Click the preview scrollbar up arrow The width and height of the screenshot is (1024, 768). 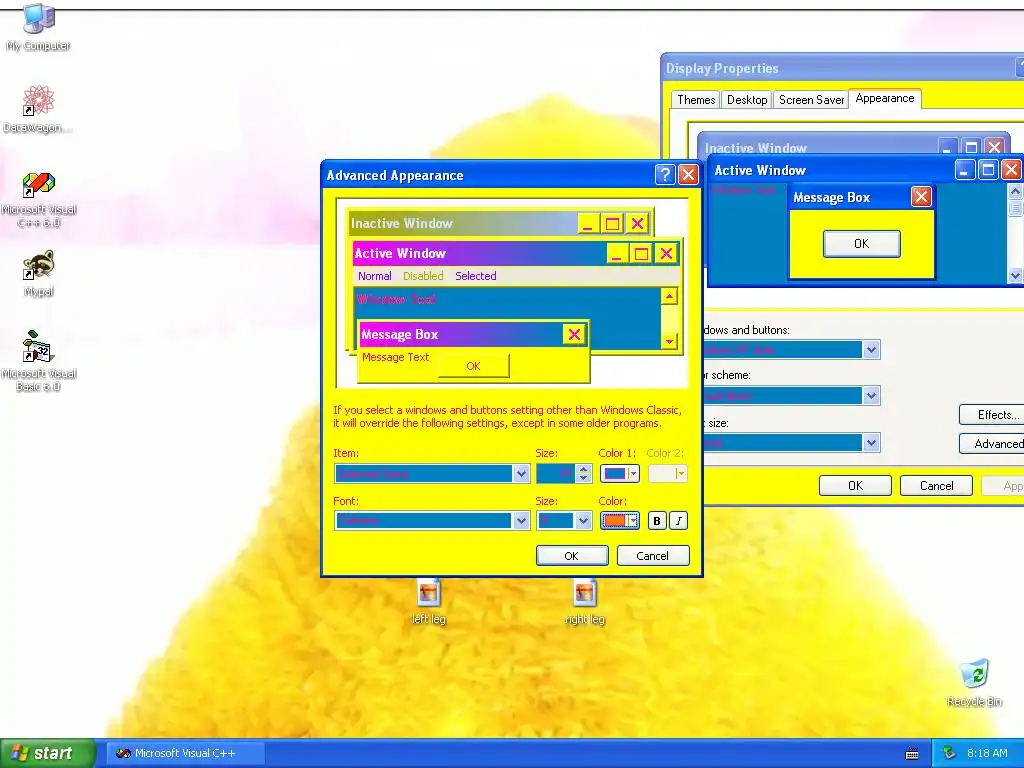(x=669, y=296)
